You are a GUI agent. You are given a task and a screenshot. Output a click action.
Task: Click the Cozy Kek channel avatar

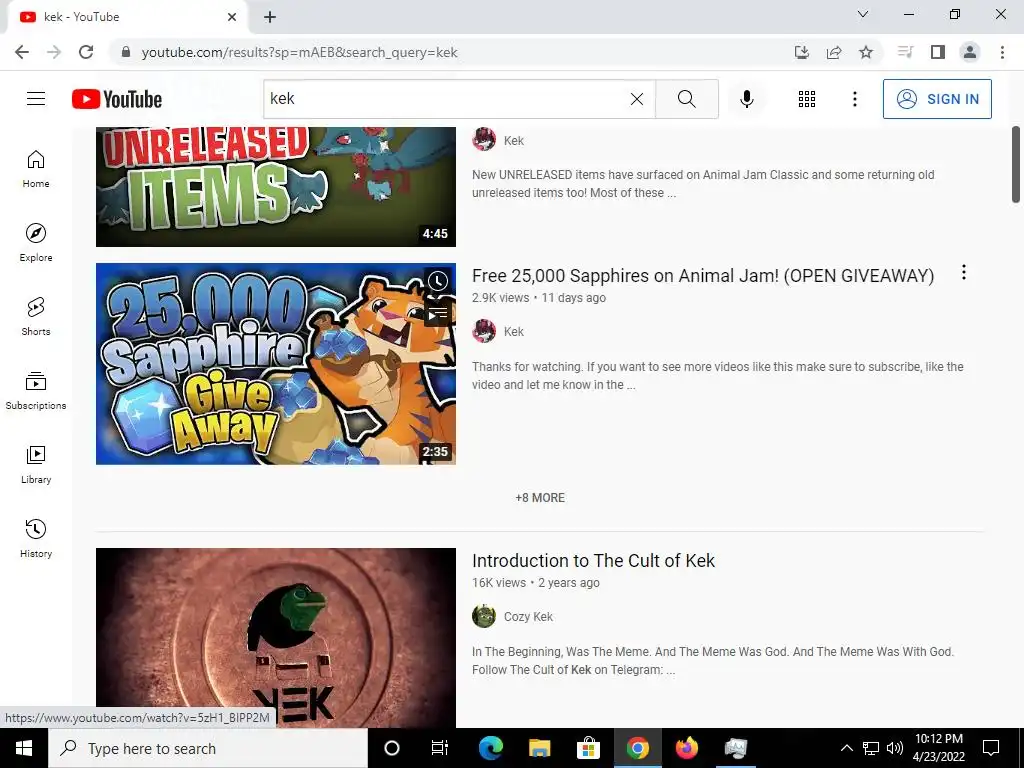click(484, 616)
